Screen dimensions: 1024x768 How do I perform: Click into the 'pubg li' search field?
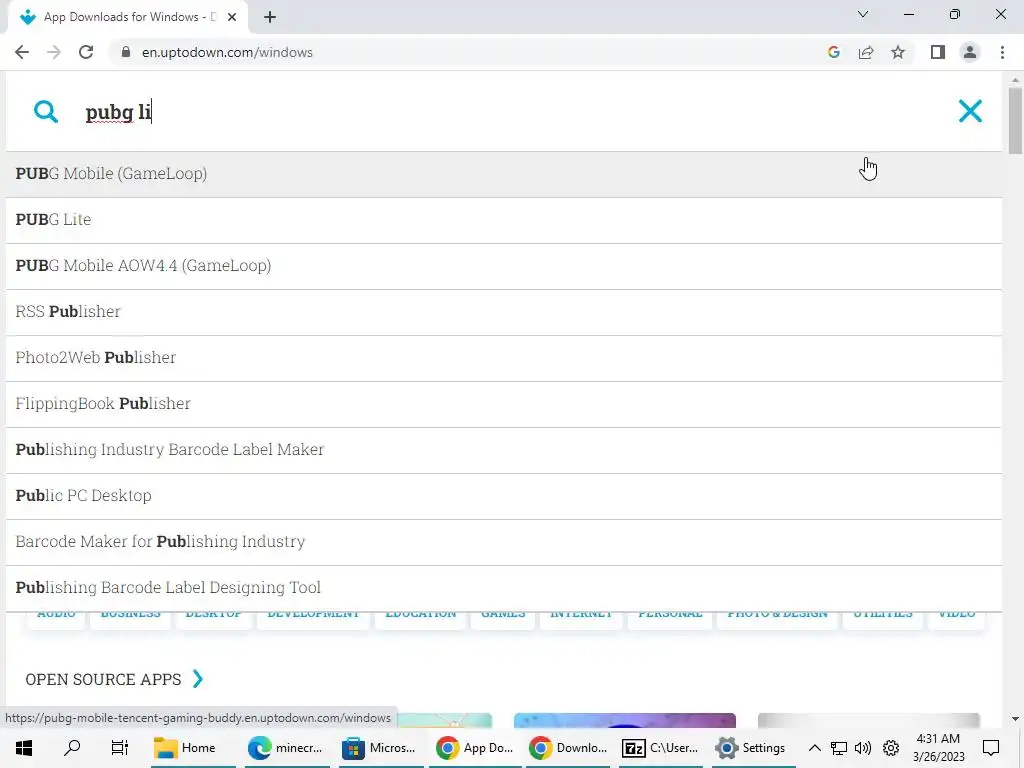tap(503, 112)
